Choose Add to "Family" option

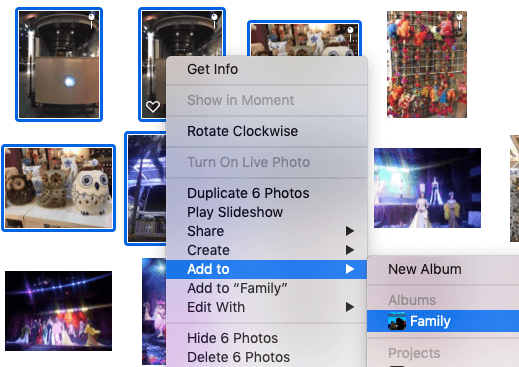point(267,288)
